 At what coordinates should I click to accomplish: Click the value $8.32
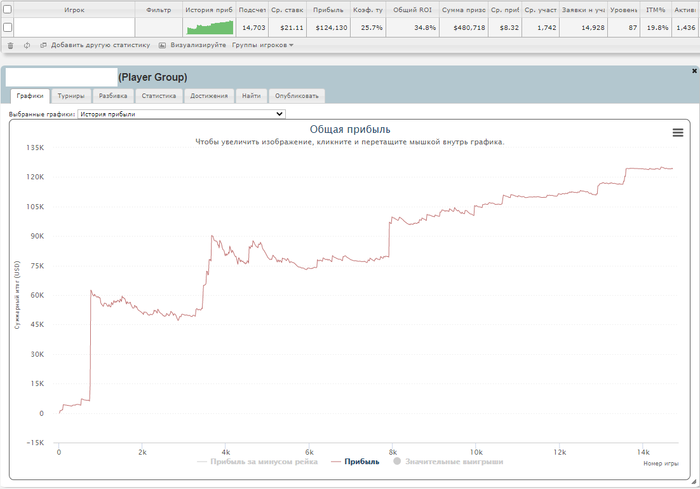[x=509, y=28]
